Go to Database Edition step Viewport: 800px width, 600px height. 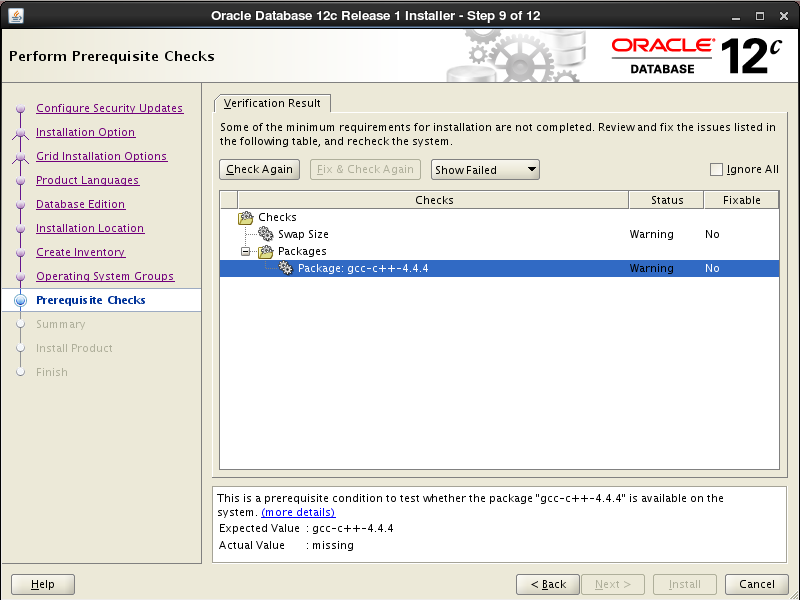81,204
